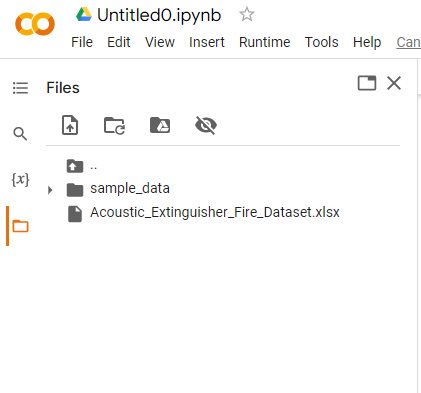Star the Untitled0.ipynb notebook

[x=247, y=15]
